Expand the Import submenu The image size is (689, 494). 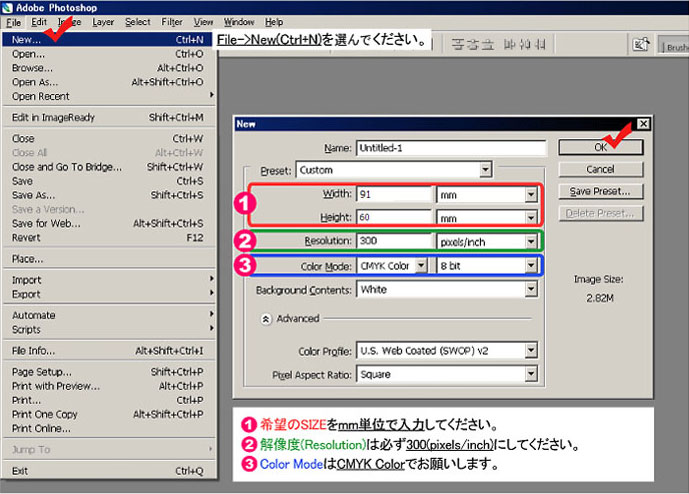[x=108, y=280]
